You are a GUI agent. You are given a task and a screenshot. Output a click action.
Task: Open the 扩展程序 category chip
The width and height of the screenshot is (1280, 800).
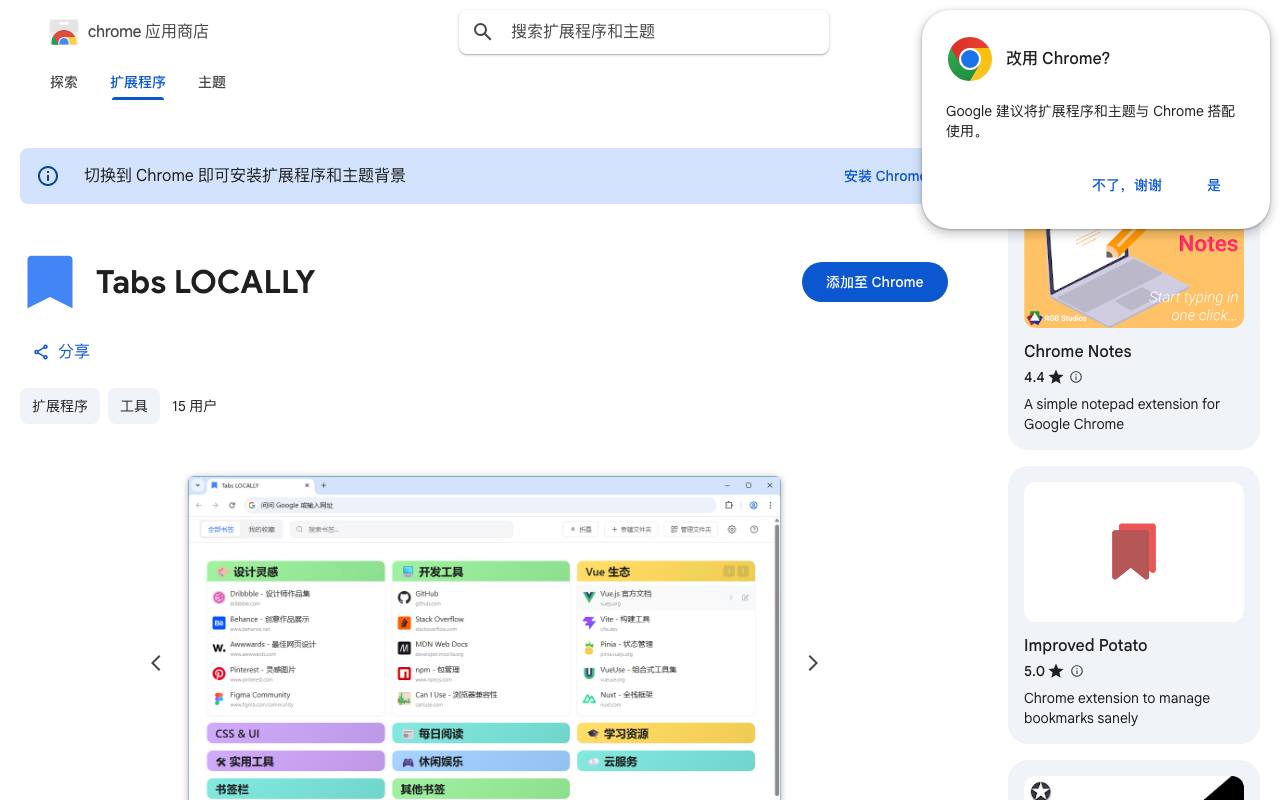pos(60,406)
